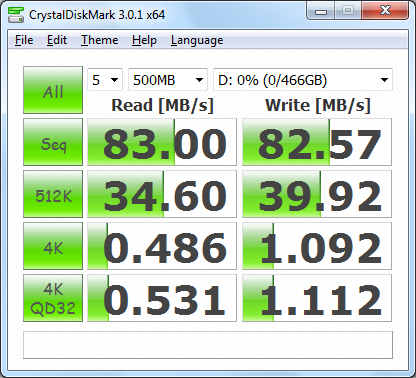This screenshot has height=378, width=416.
Task: Start the 512K benchmark test
Action: (x=53, y=194)
